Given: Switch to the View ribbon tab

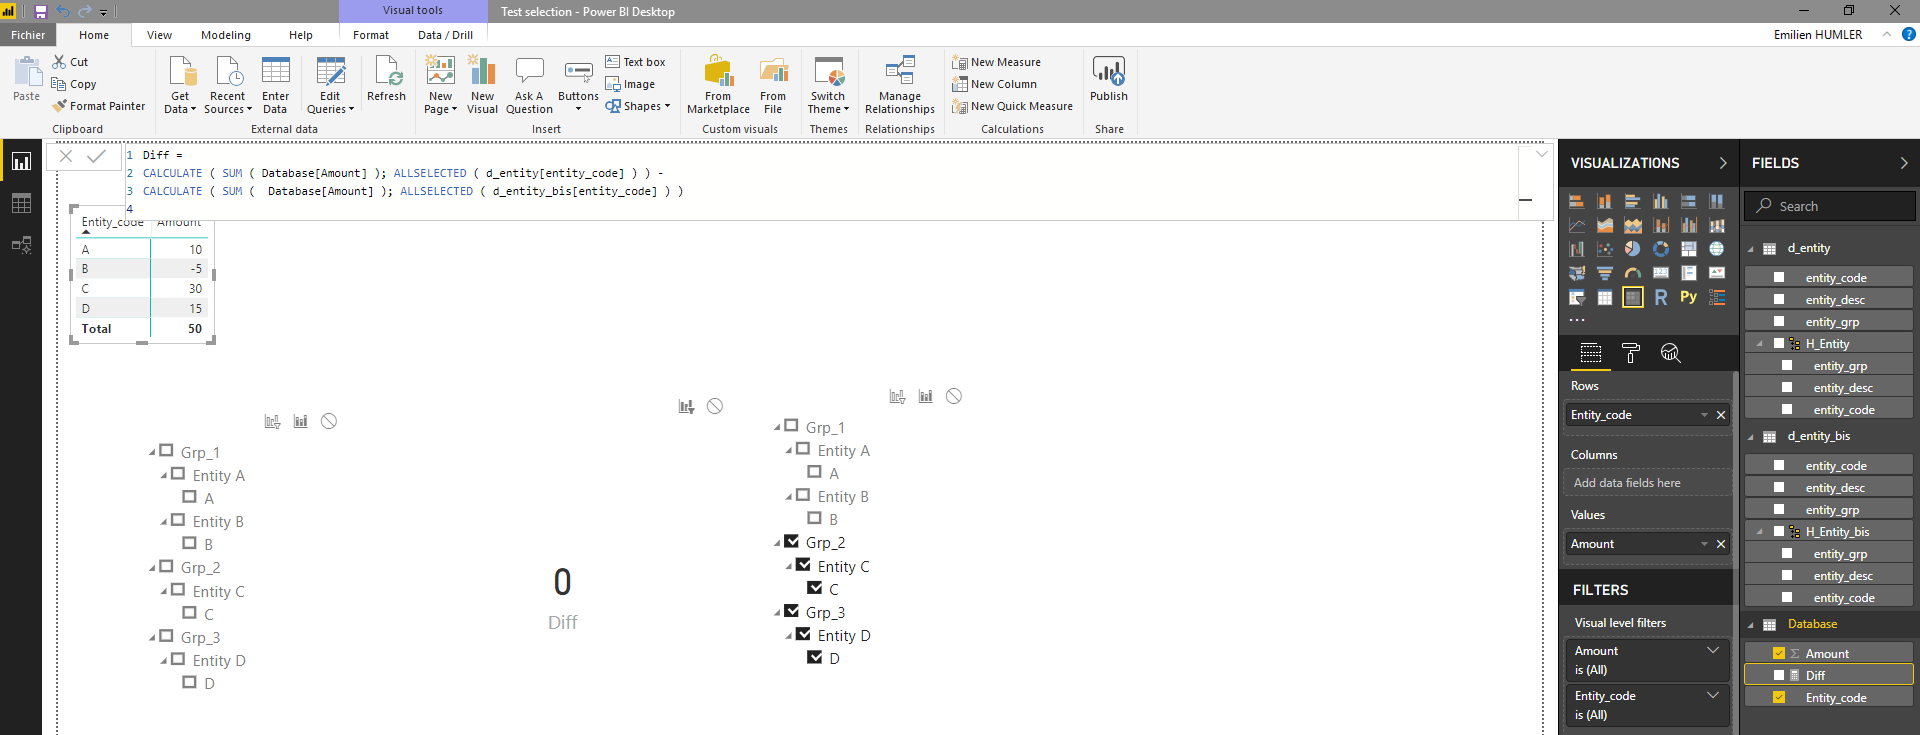Looking at the screenshot, I should pyautogui.click(x=159, y=35).
